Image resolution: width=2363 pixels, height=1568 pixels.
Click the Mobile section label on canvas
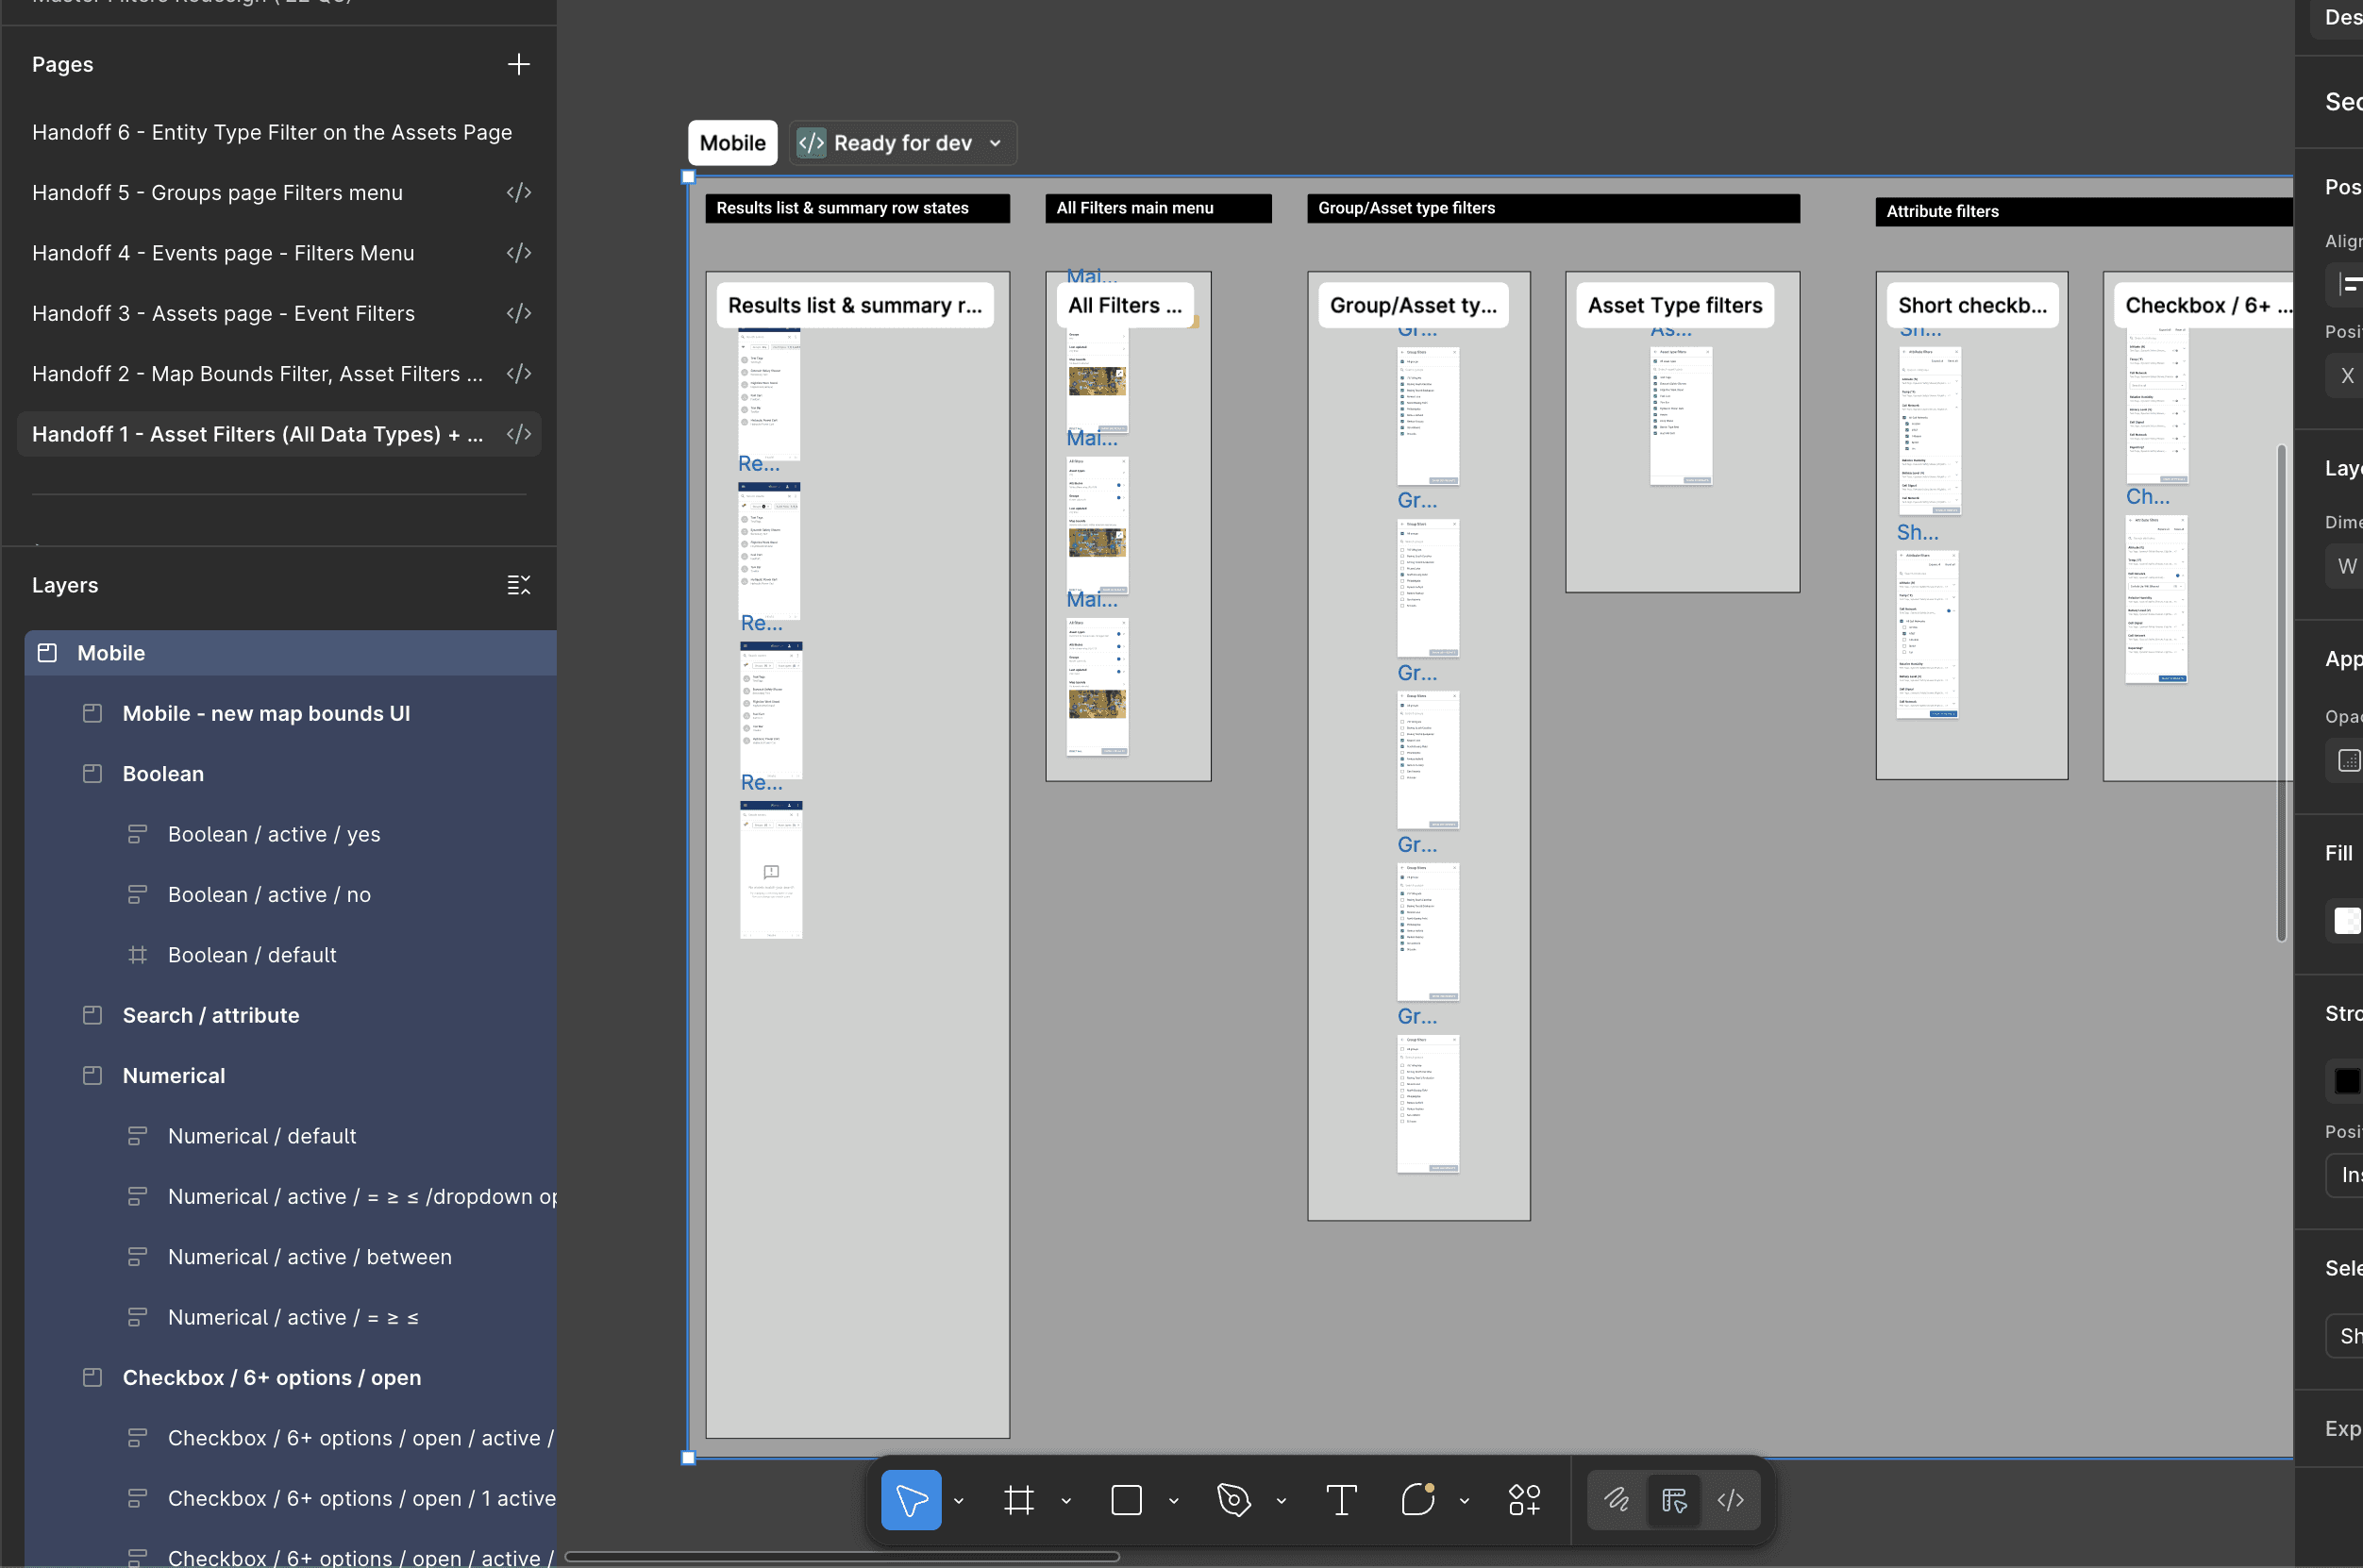click(x=732, y=143)
